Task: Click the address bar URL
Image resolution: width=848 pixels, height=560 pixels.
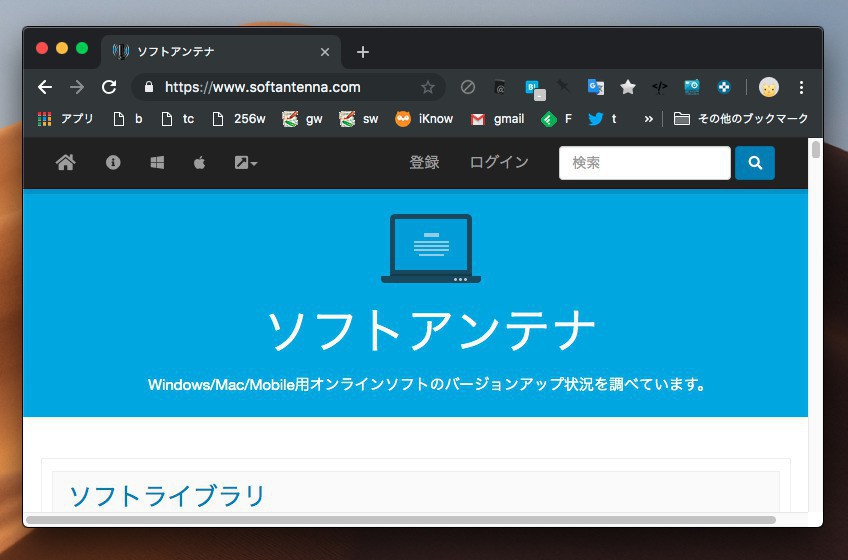Action: coord(262,87)
